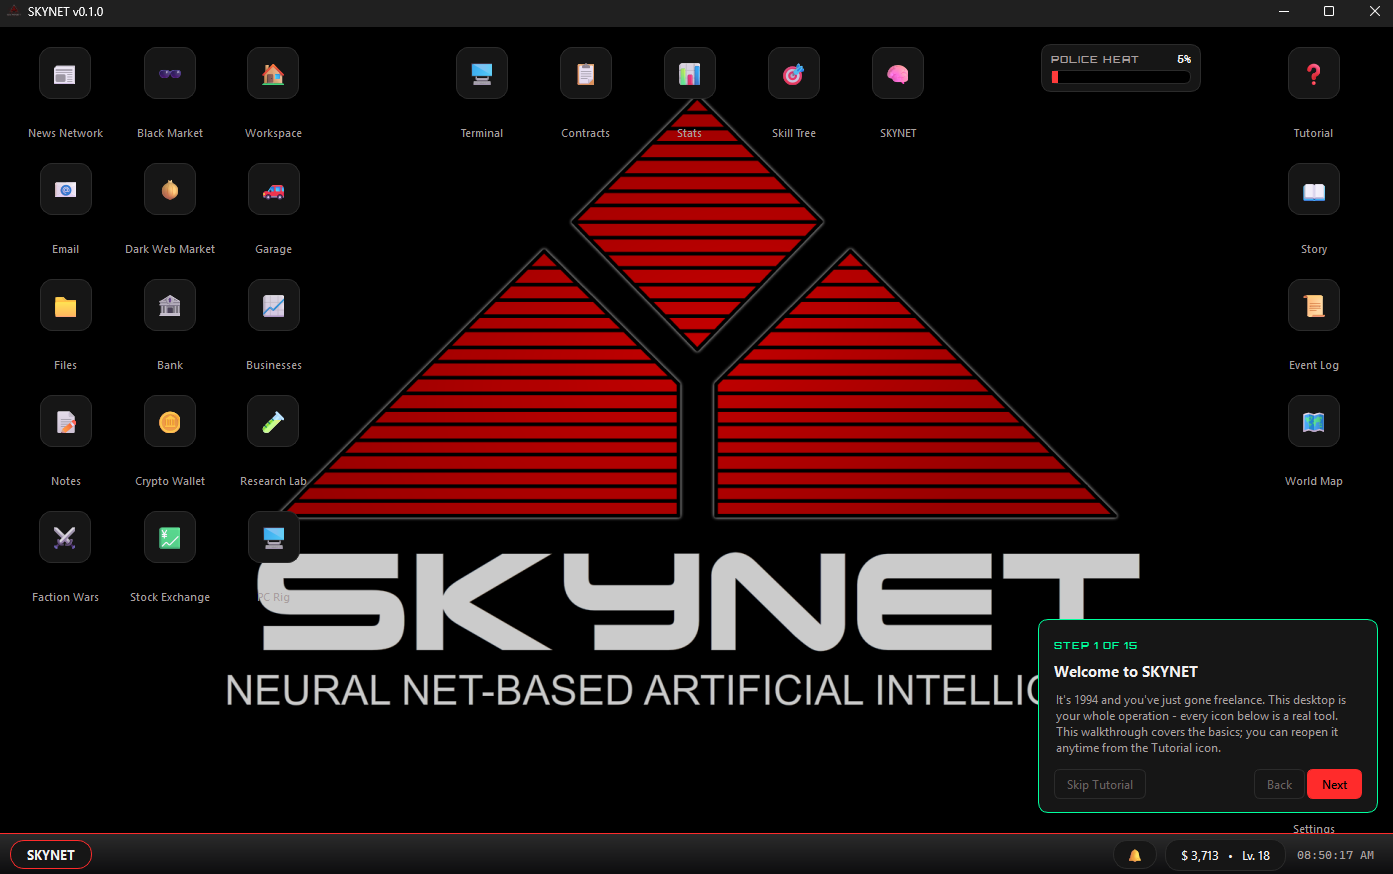Open the Terminal icon
The image size is (1393, 874).
pyautogui.click(x=482, y=74)
